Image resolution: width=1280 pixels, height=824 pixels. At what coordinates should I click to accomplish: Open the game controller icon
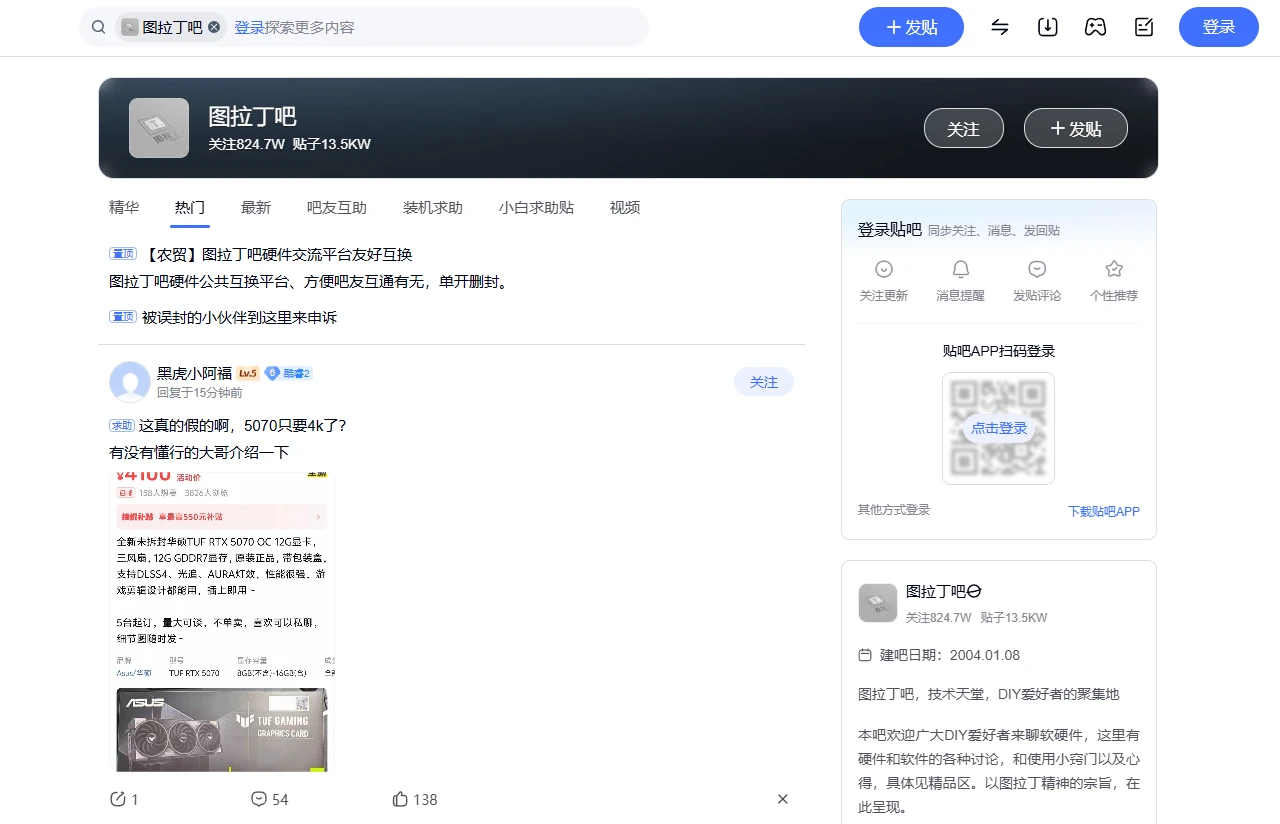click(x=1096, y=27)
